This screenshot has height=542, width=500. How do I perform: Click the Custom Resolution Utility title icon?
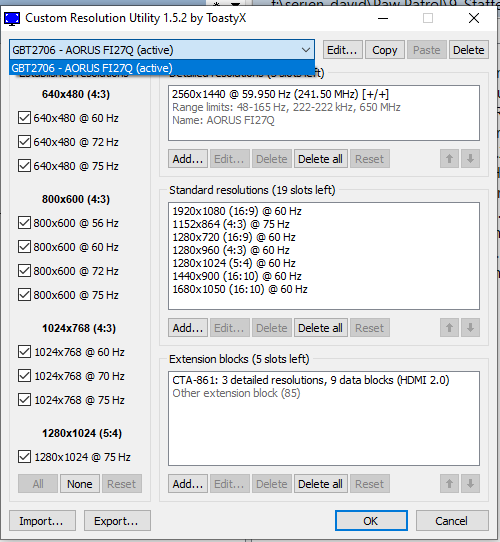point(12,18)
